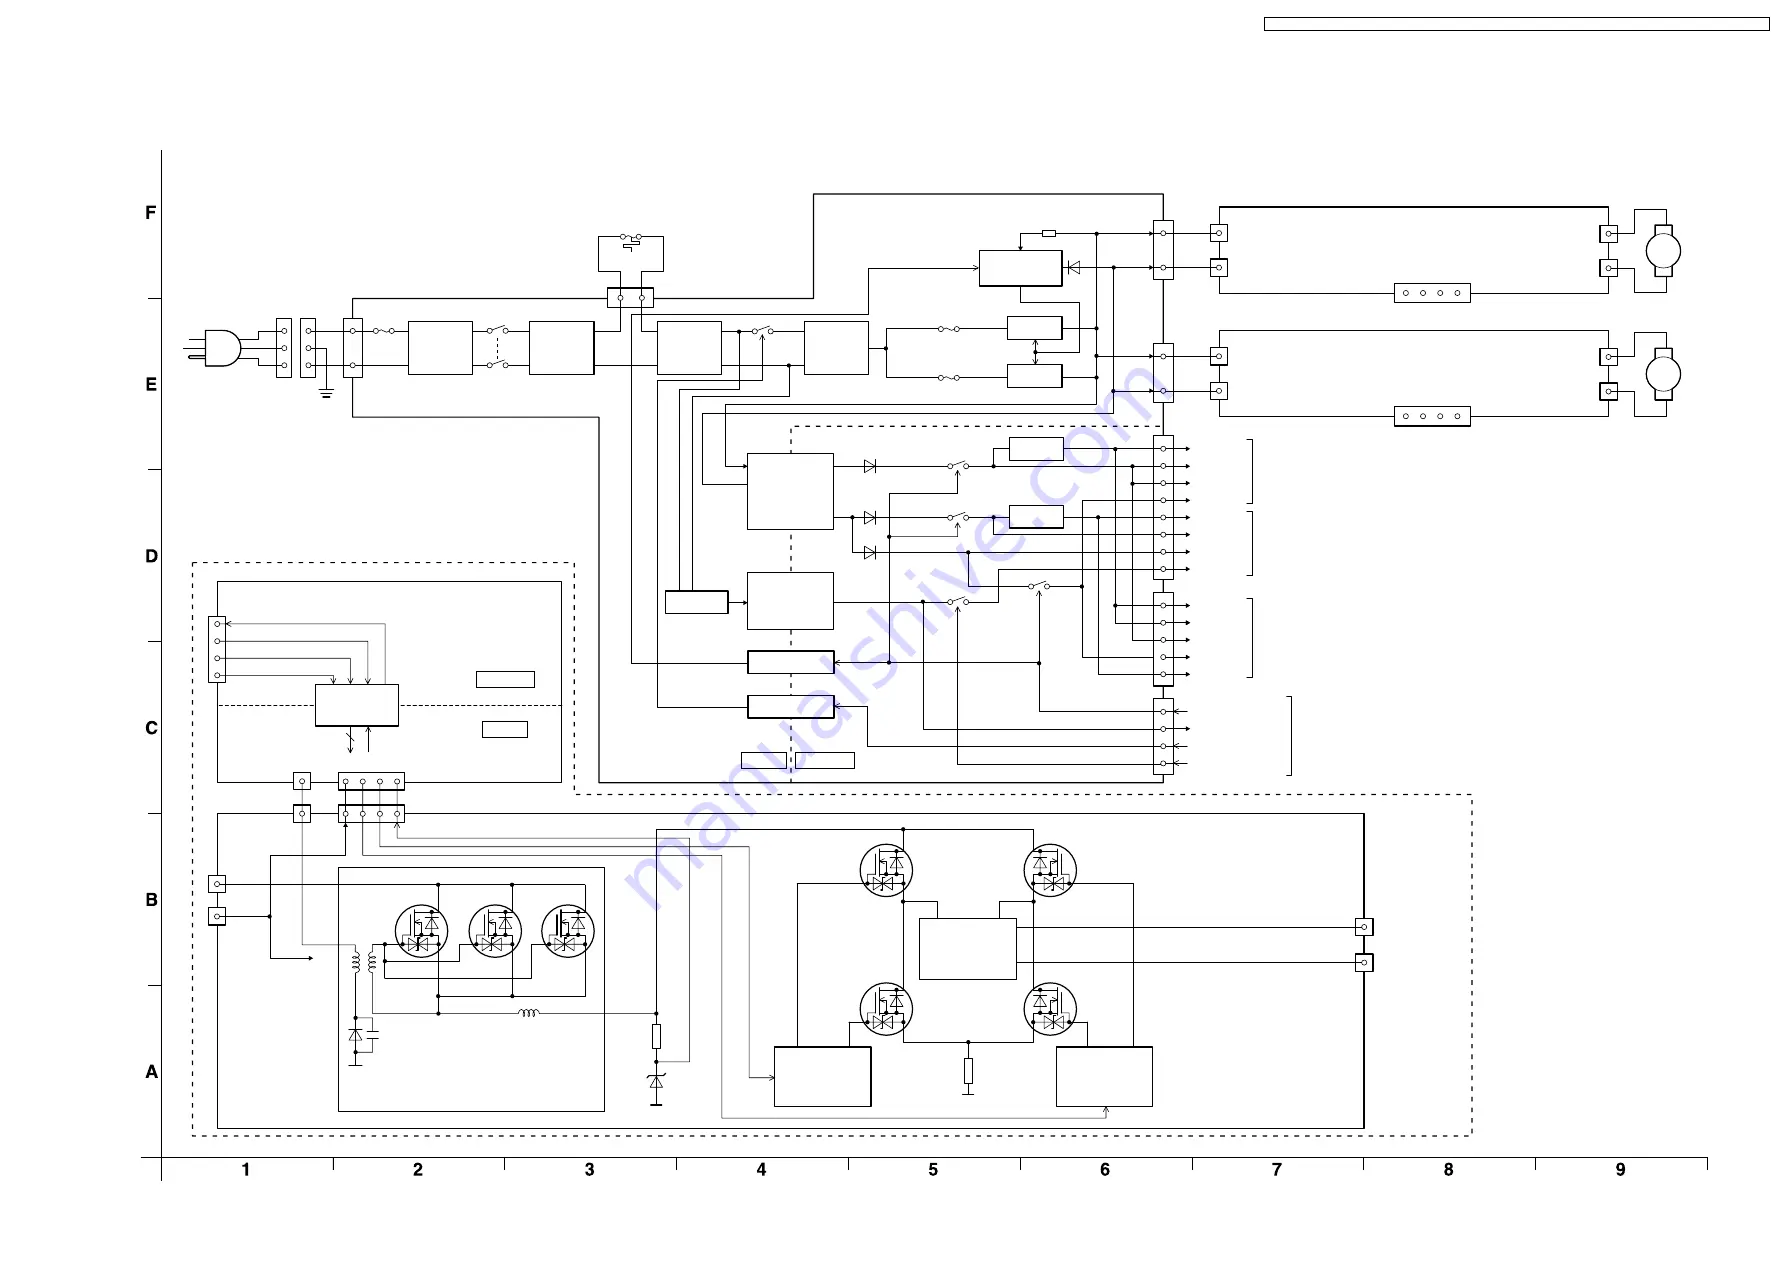Click column number 8

point(1448,1170)
